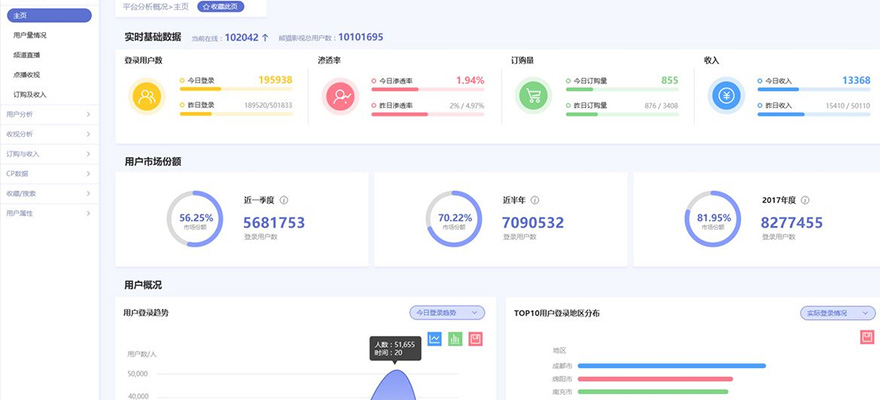Save the user login trend chart image
The width and height of the screenshot is (880, 400).
(475, 339)
